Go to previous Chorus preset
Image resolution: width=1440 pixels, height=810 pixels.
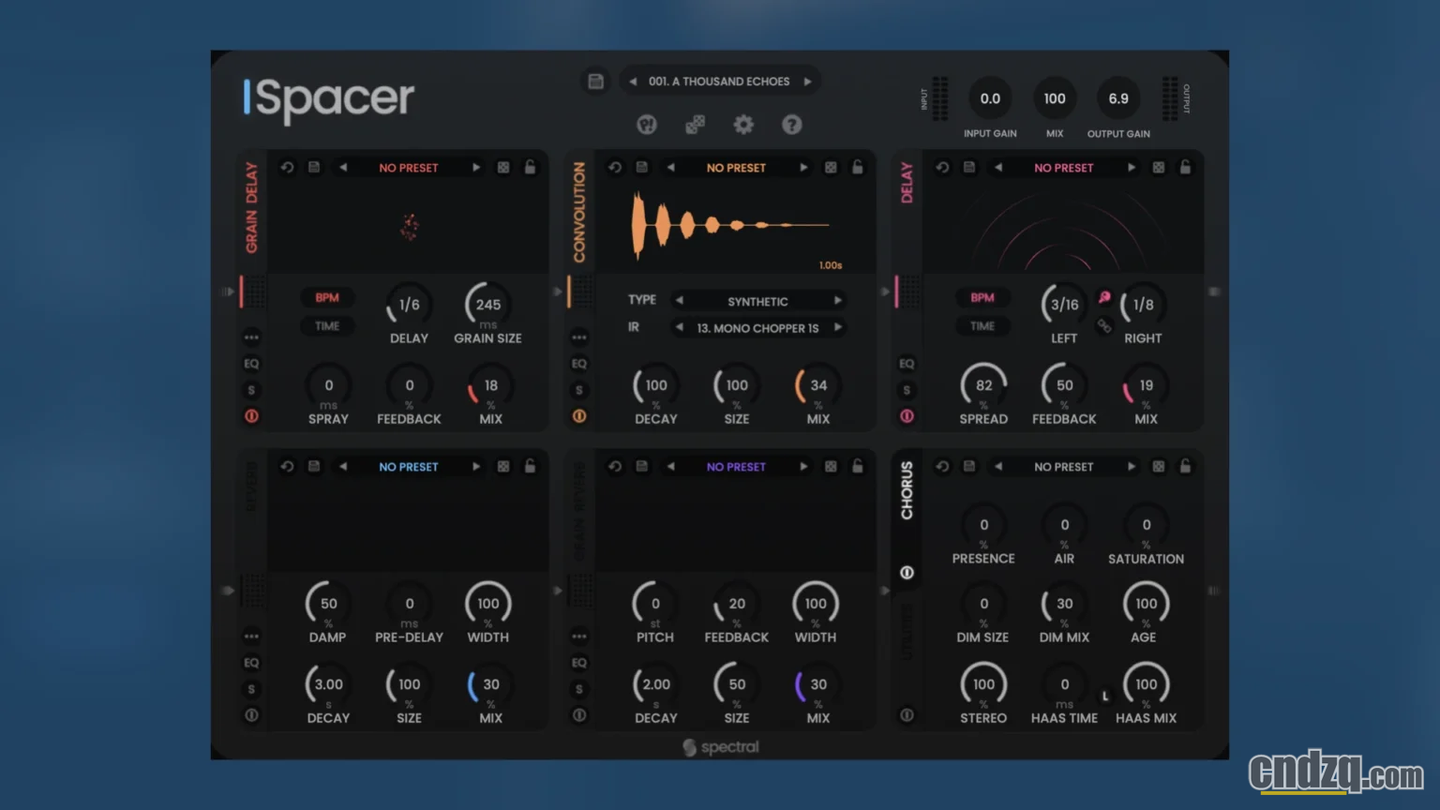[x=998, y=466]
